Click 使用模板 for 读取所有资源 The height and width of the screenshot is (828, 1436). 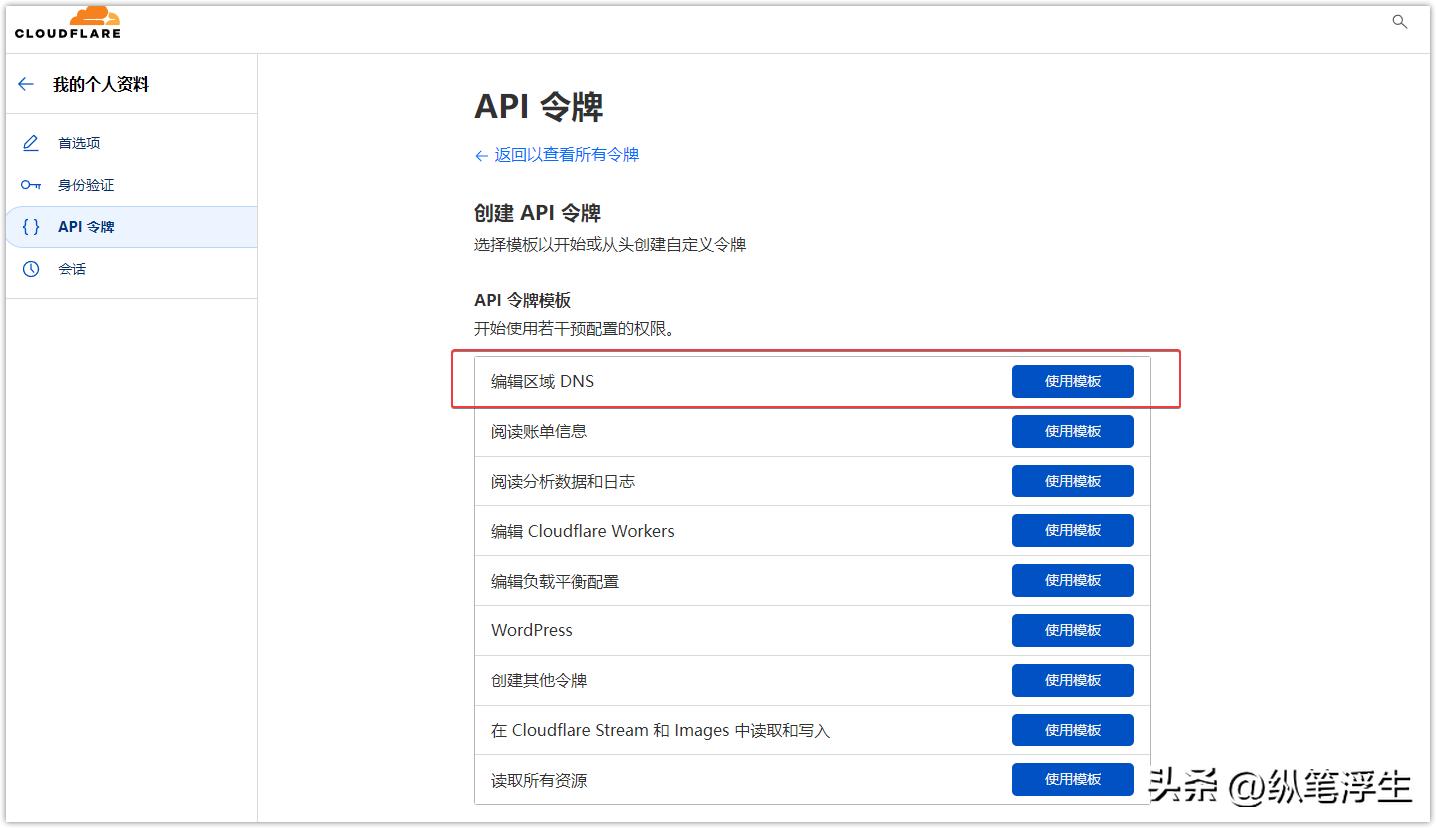1072,779
